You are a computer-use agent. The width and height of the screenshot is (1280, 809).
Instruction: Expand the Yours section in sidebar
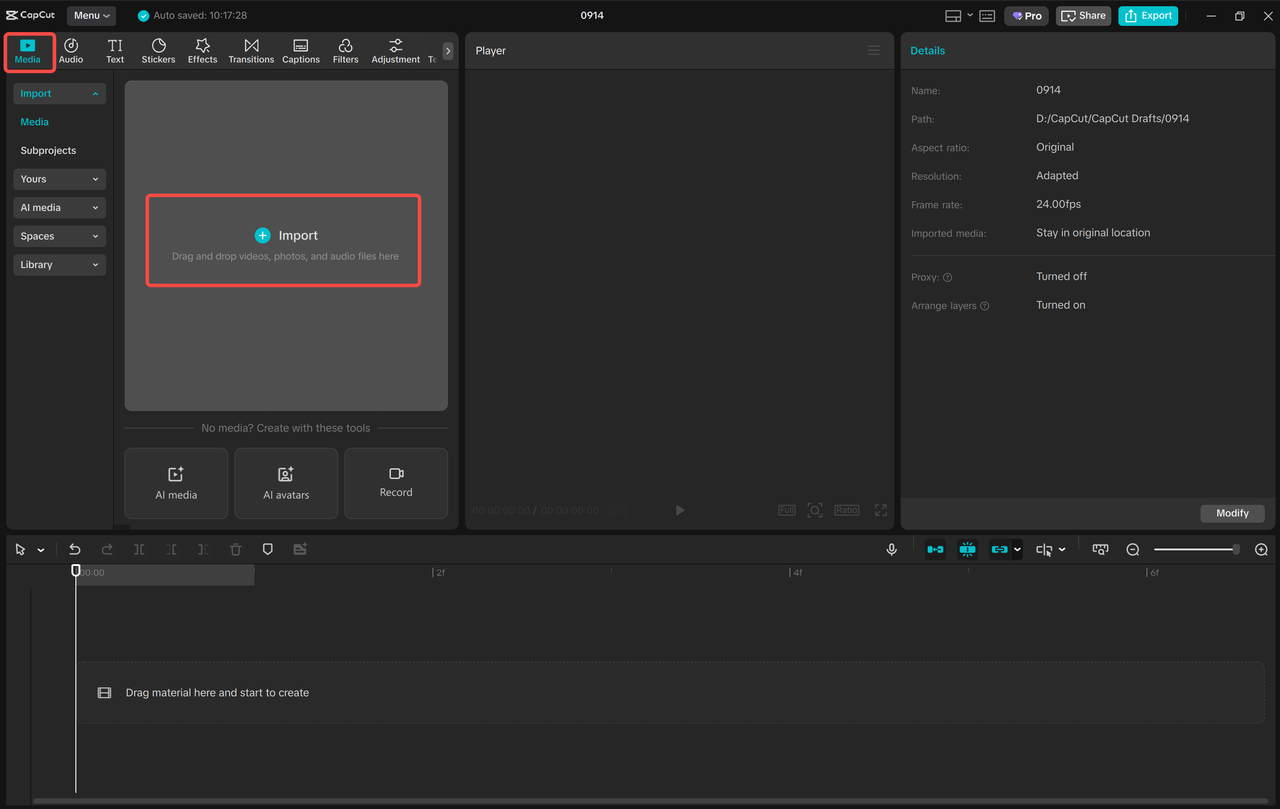tap(60, 179)
